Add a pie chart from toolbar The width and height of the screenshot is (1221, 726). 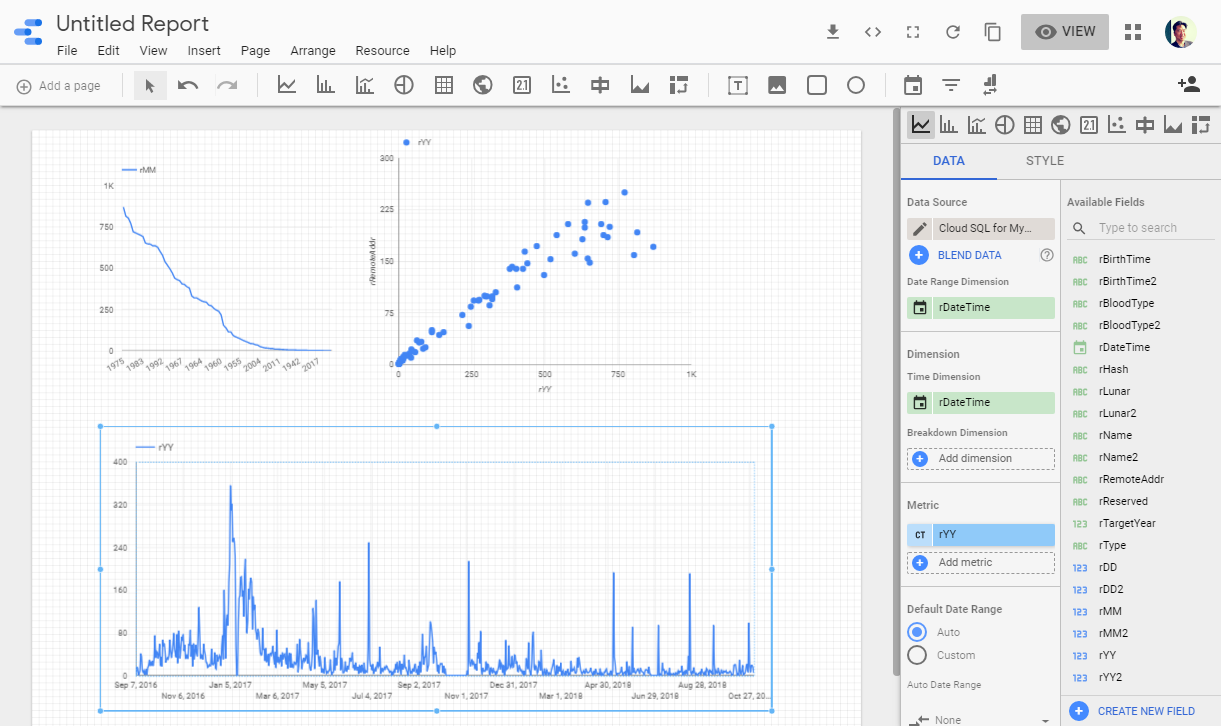point(404,86)
